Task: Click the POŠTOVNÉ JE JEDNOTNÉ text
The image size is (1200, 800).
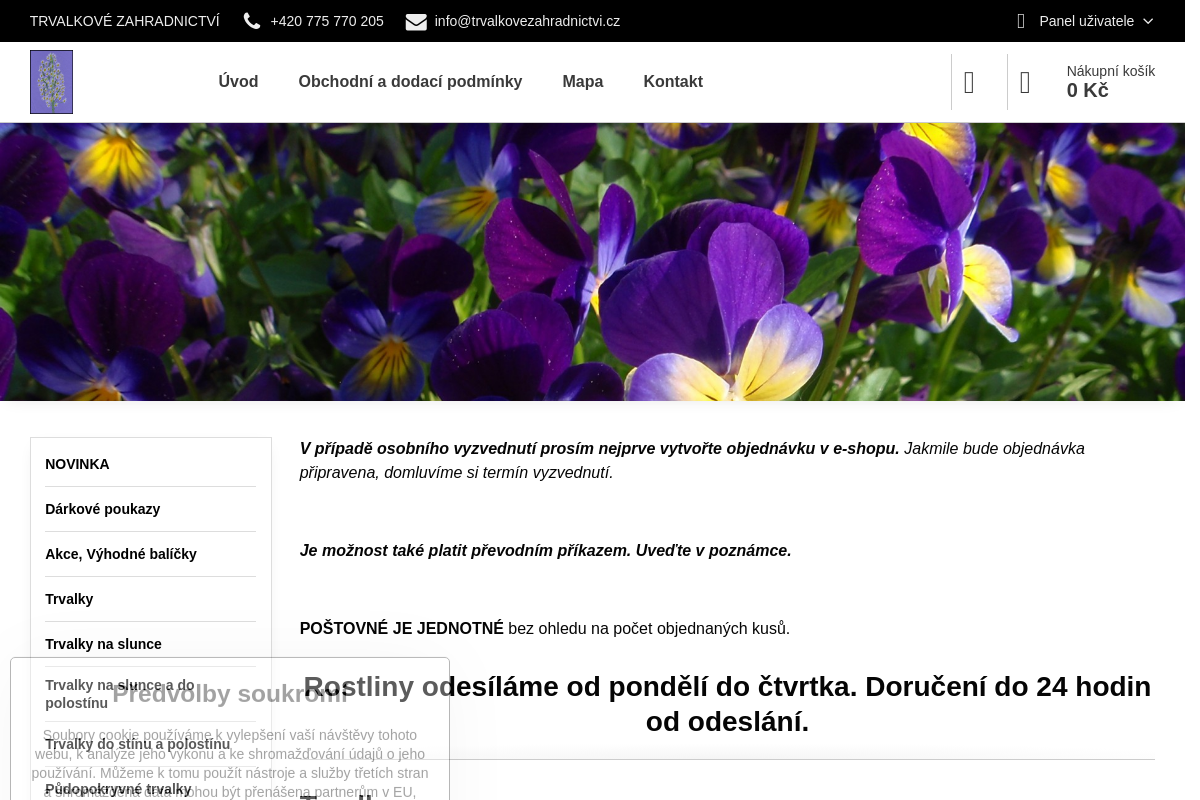Action: (x=402, y=628)
